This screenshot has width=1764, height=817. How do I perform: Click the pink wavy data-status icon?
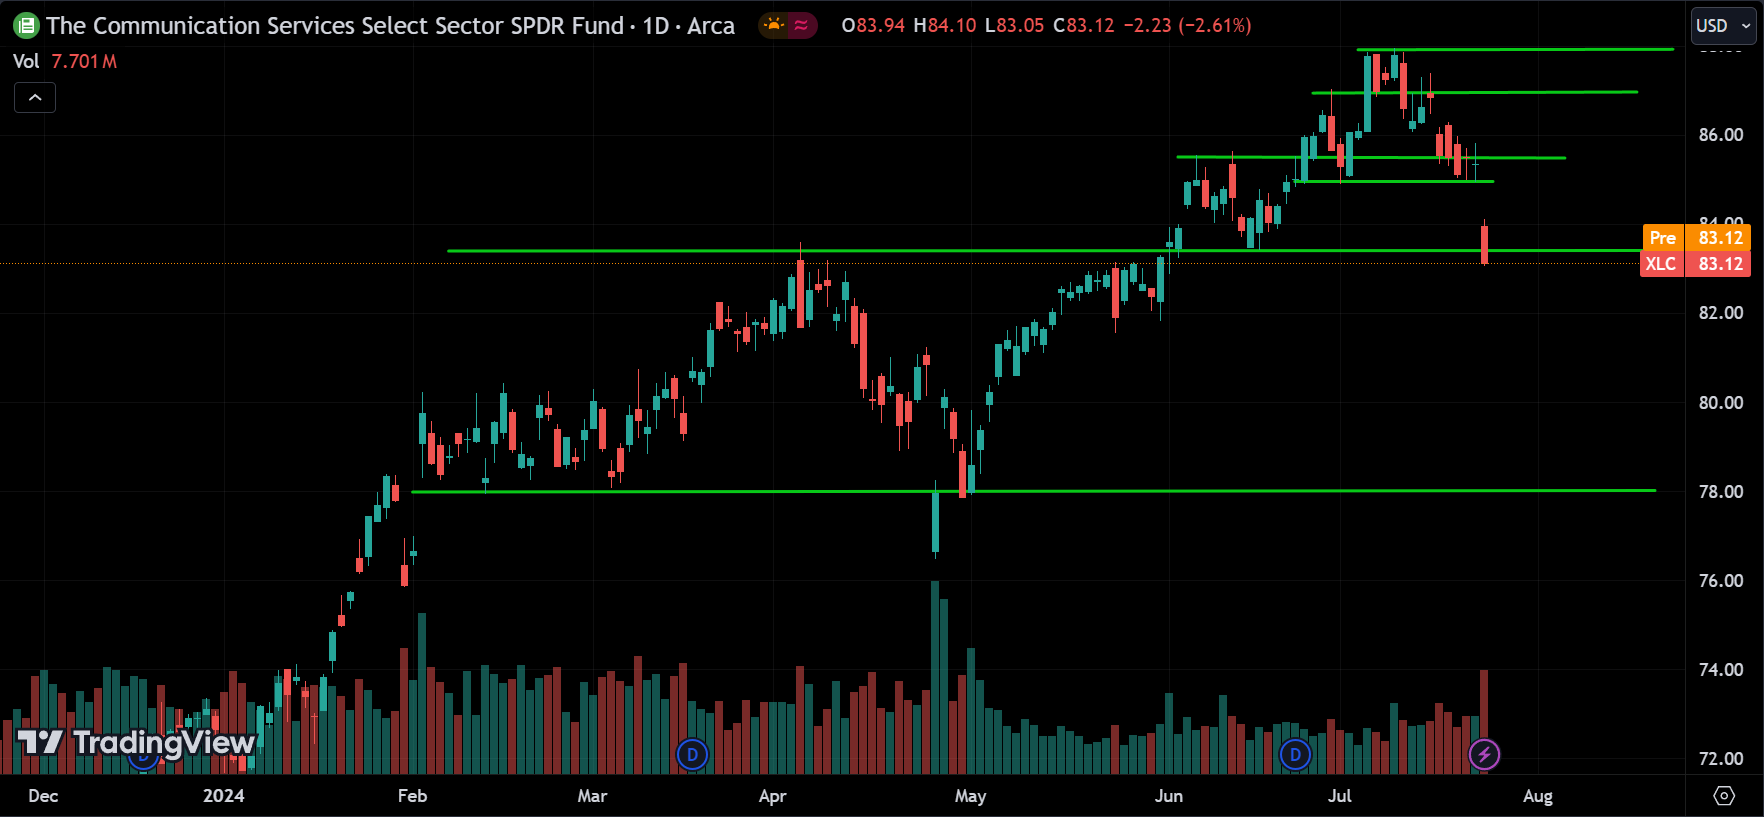(x=801, y=26)
